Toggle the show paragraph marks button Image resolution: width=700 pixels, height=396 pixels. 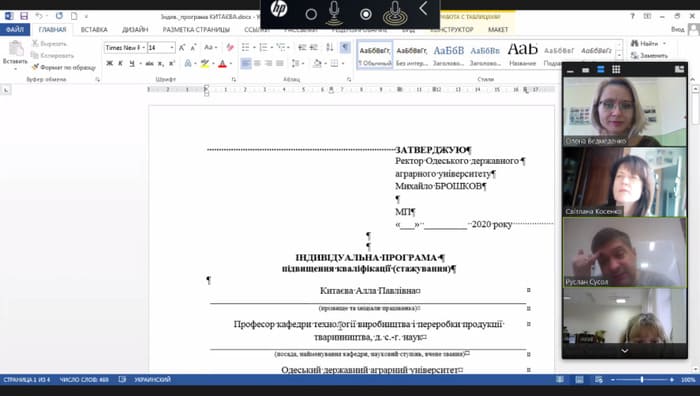click(345, 47)
